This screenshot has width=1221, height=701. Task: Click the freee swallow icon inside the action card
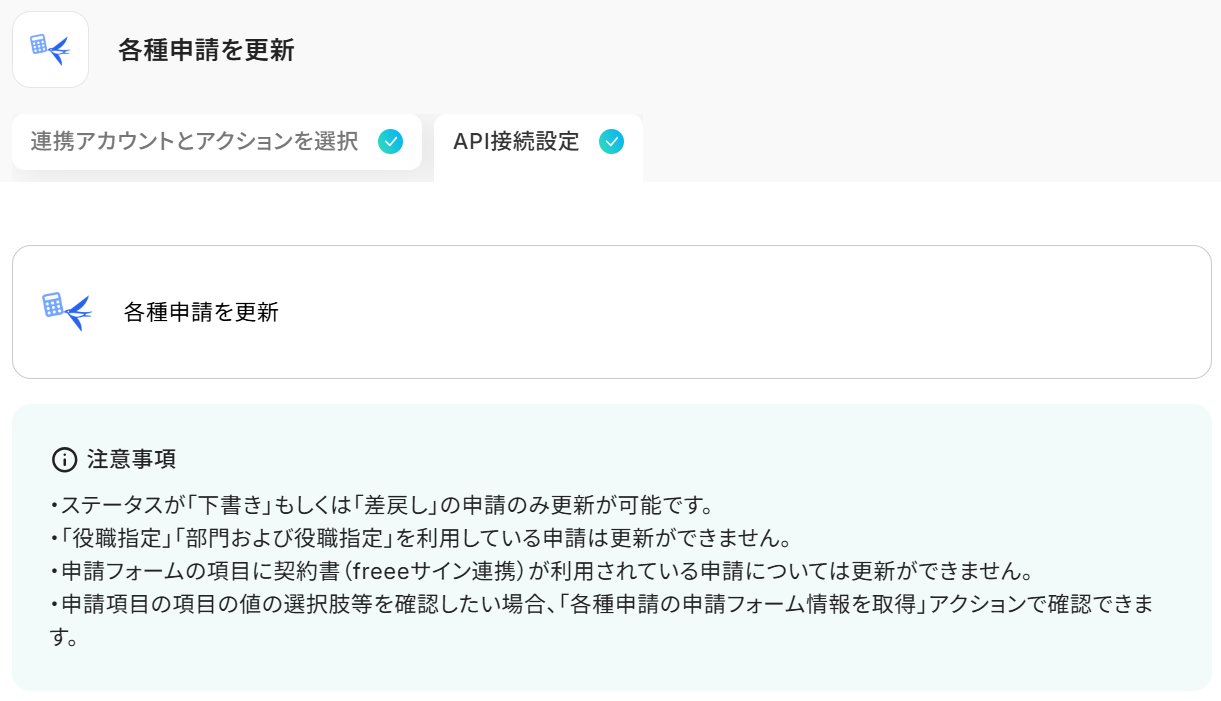pyautogui.click(x=67, y=311)
